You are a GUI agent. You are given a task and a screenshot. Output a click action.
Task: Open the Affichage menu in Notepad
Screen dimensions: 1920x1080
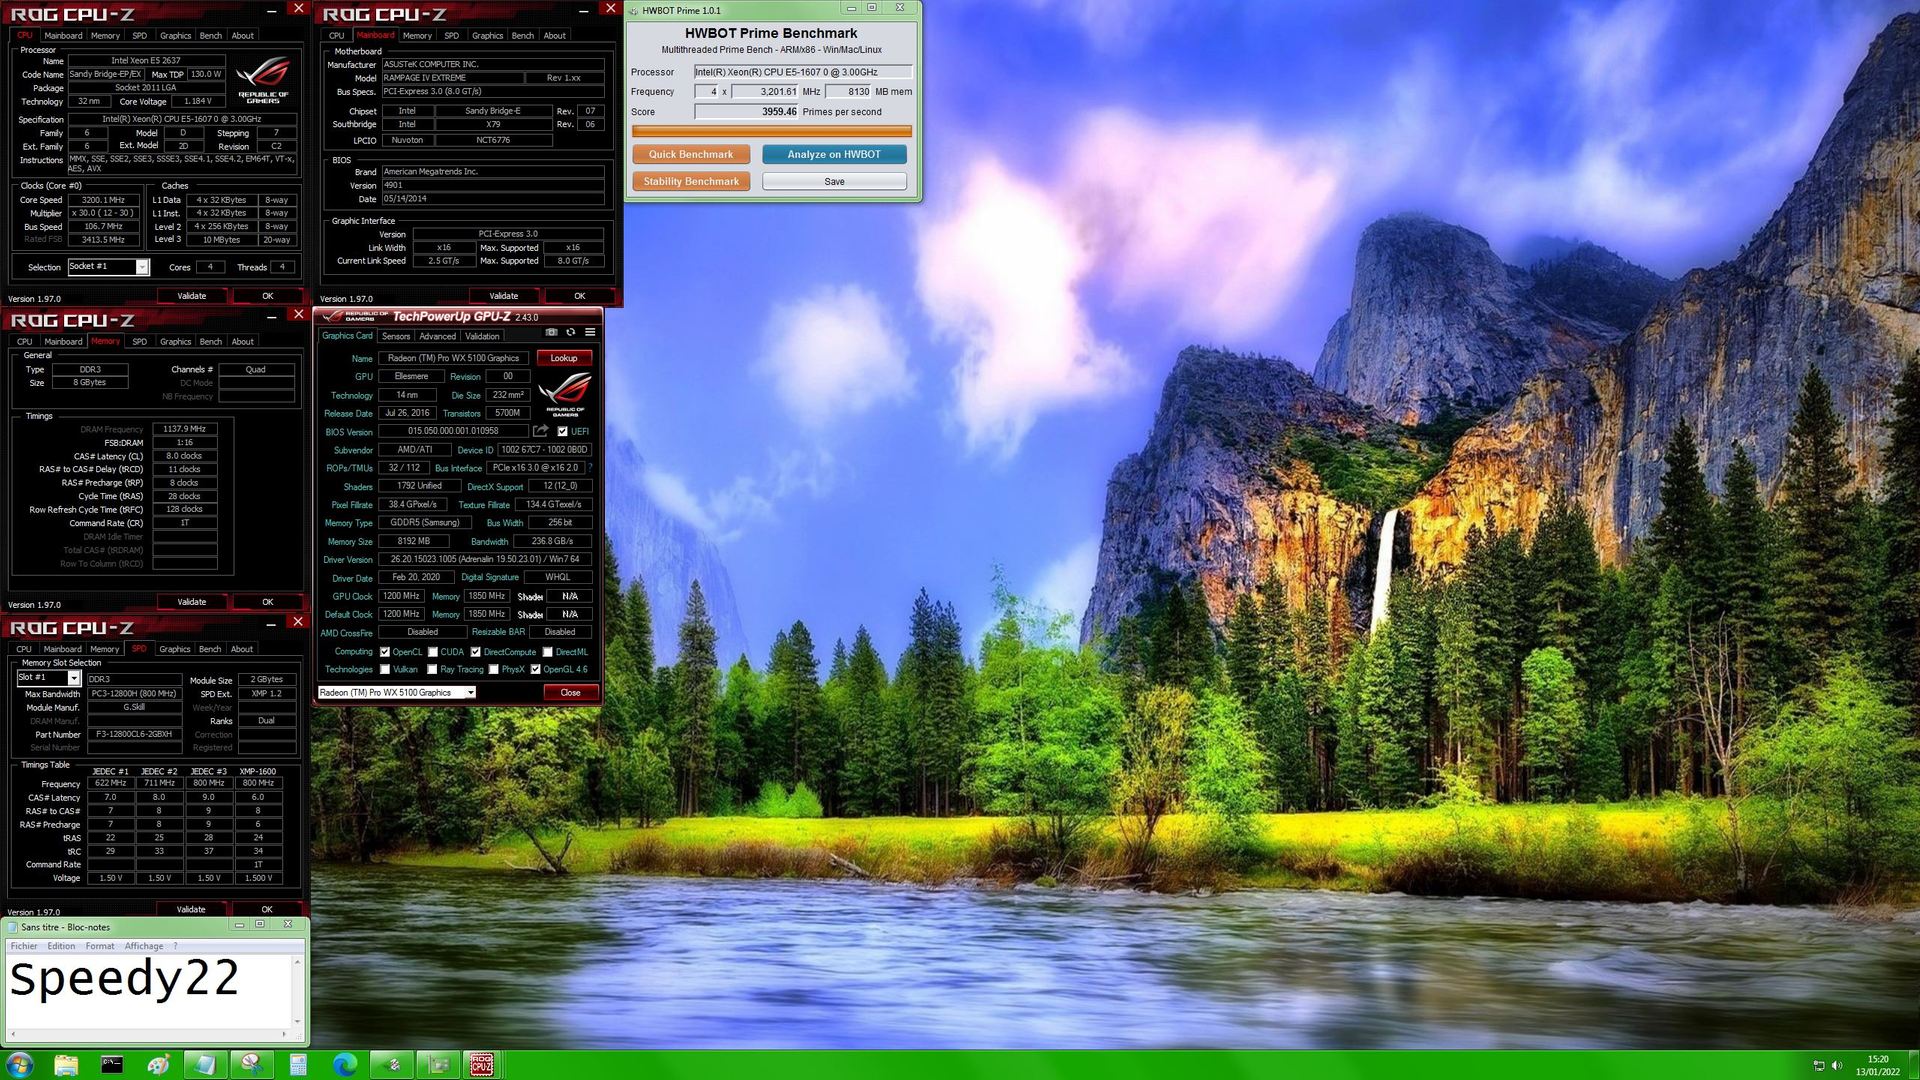click(x=144, y=946)
